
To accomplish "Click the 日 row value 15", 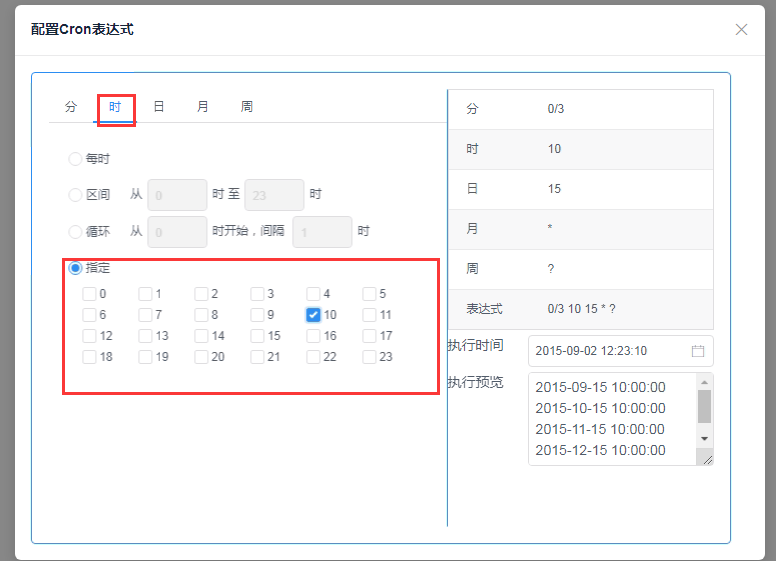I will coord(554,189).
